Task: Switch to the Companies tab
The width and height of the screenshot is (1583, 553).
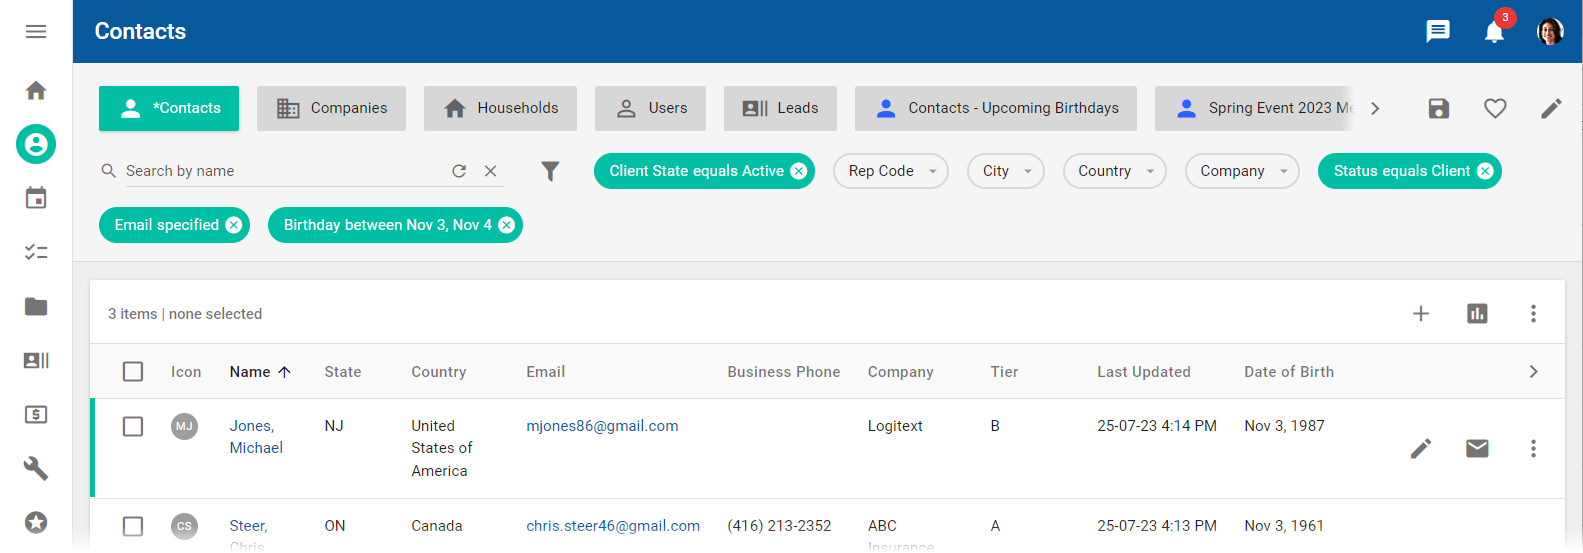Action: [x=331, y=108]
